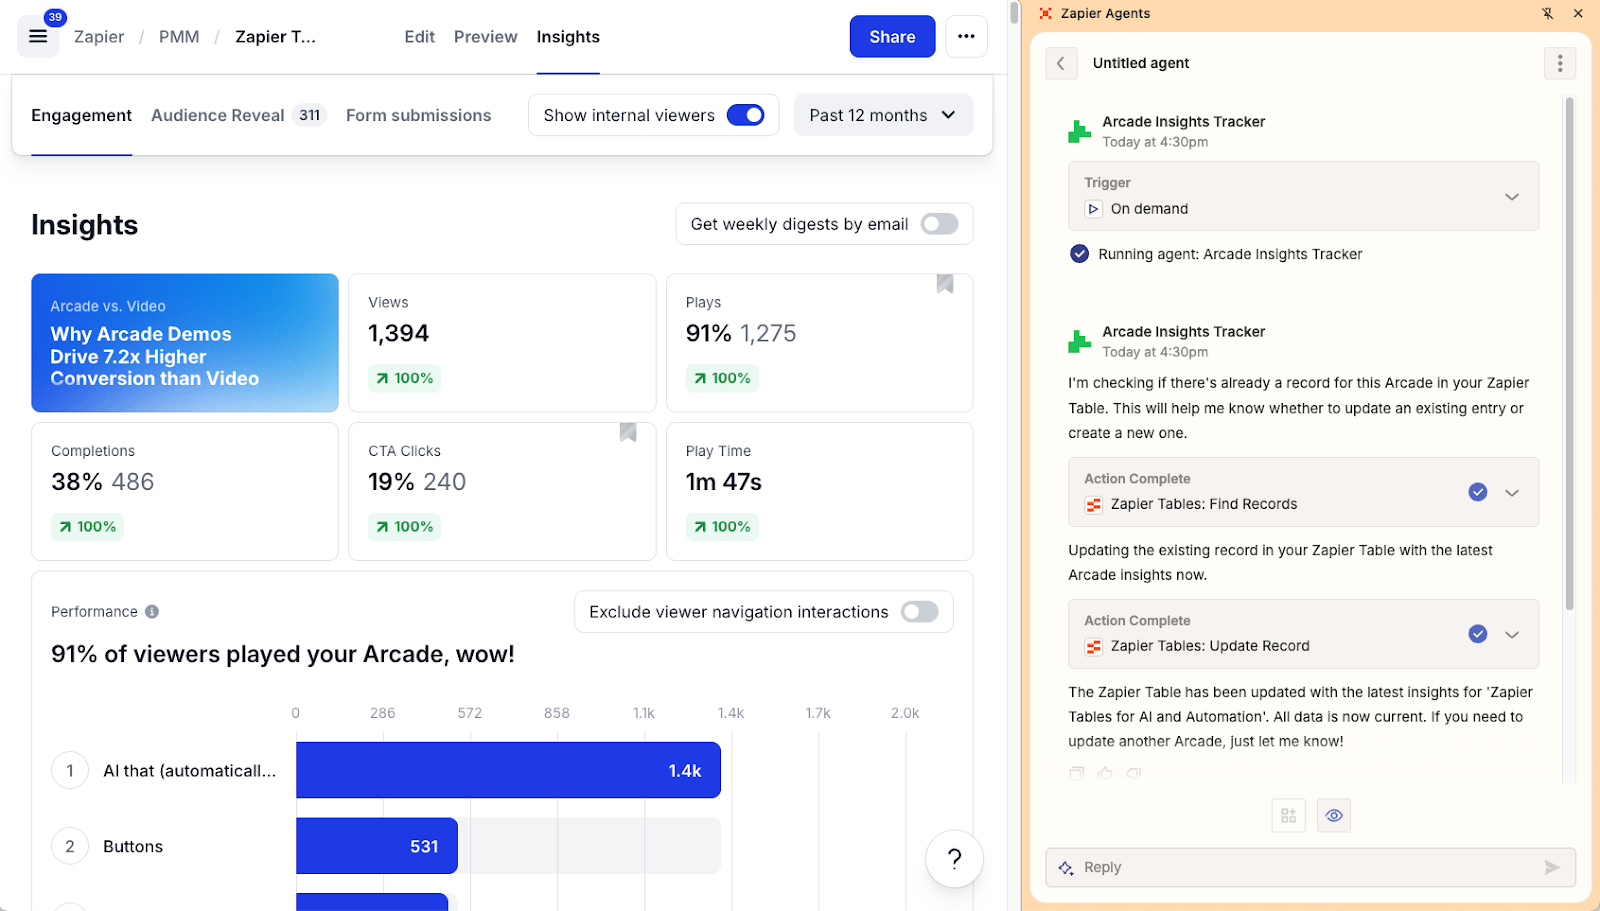1600x911 pixels.
Task: Select the Insights tab
Action: coord(568,37)
